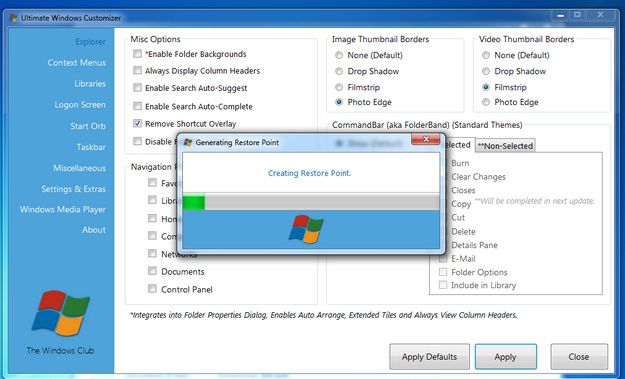Check Include in Library command item
The width and height of the screenshot is (625, 379).
pyautogui.click(x=443, y=285)
